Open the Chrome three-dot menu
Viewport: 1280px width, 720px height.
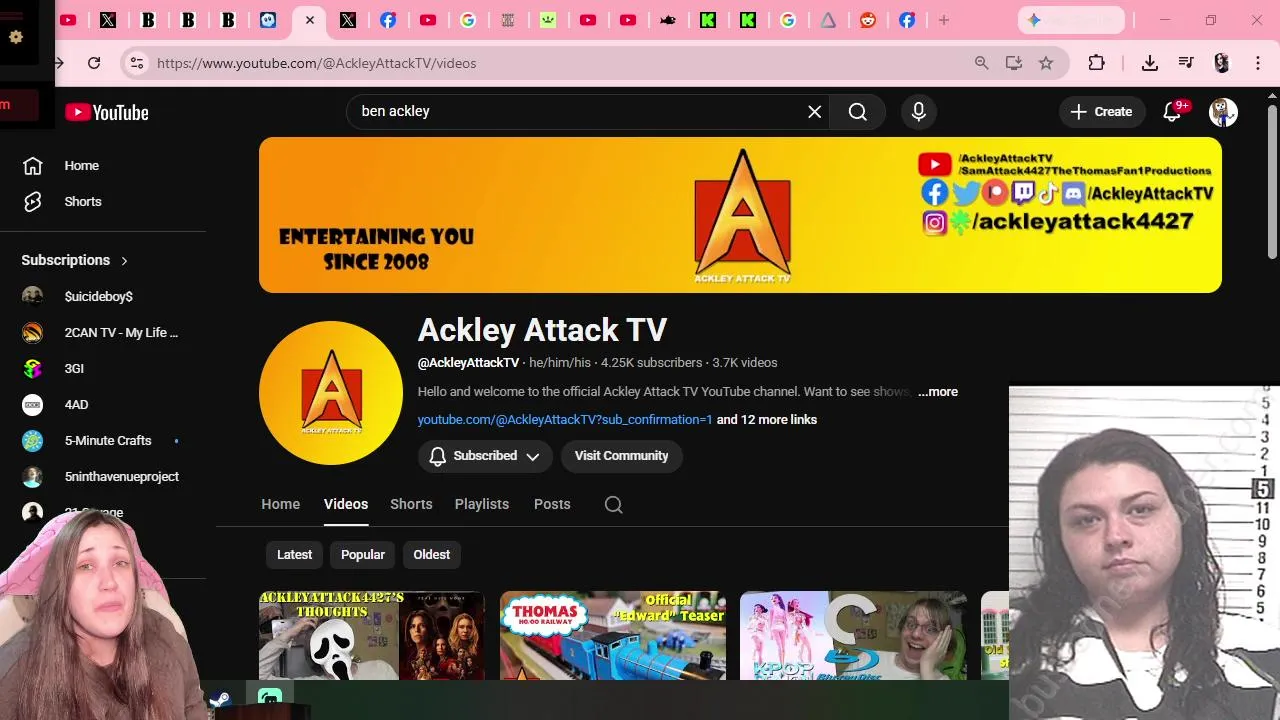pyautogui.click(x=1258, y=63)
